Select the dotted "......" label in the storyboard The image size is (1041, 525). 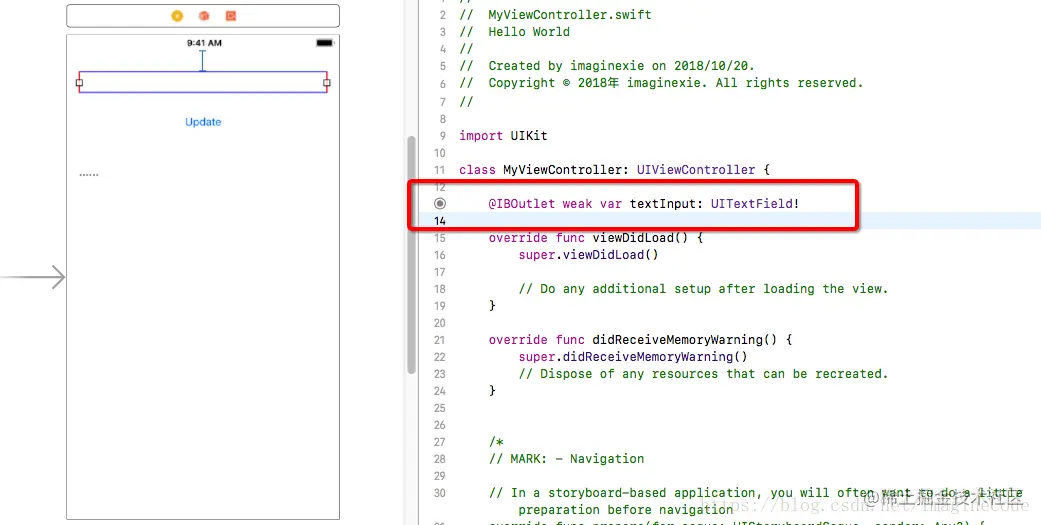[x=89, y=174]
